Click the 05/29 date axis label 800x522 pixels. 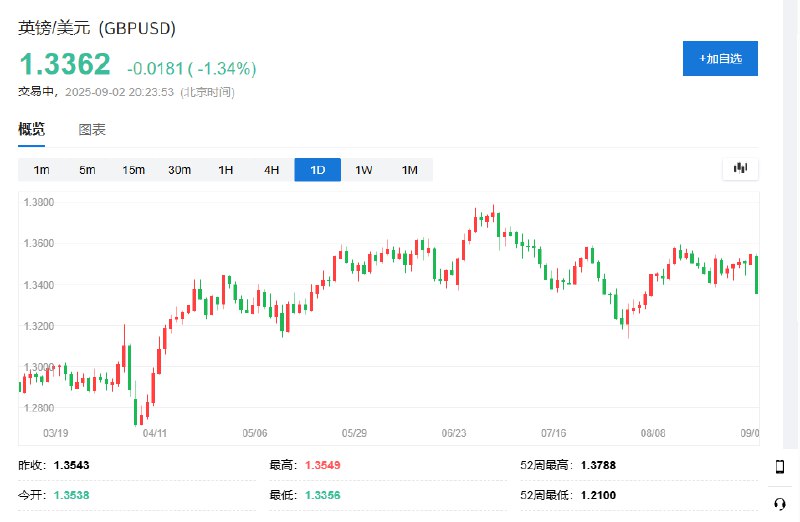pos(354,433)
